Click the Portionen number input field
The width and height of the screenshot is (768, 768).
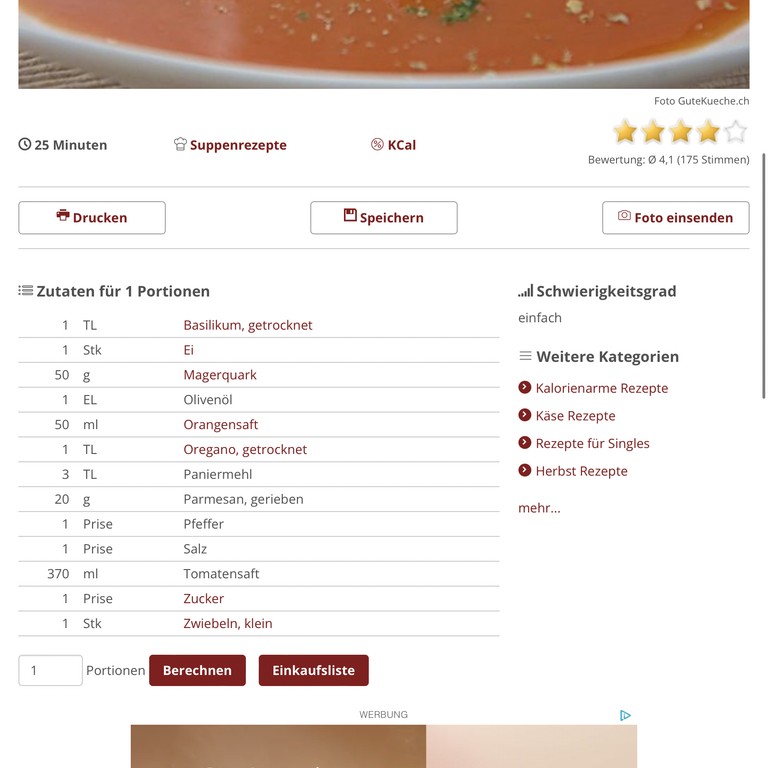click(x=50, y=670)
